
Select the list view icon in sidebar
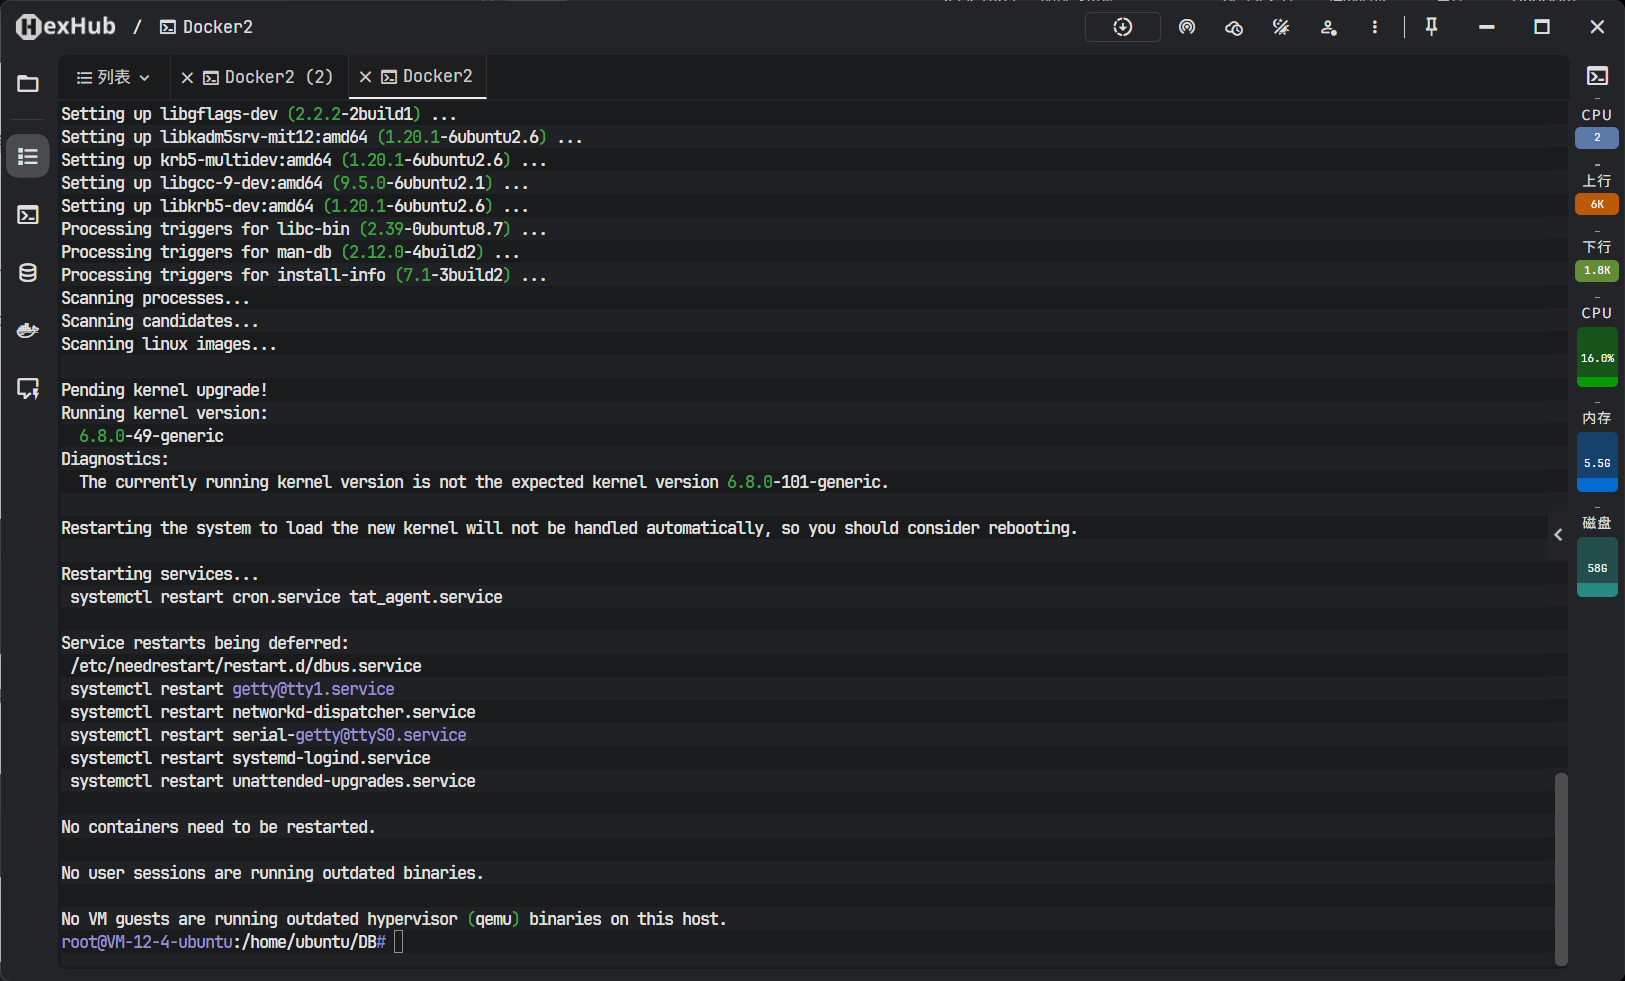tap(28, 156)
